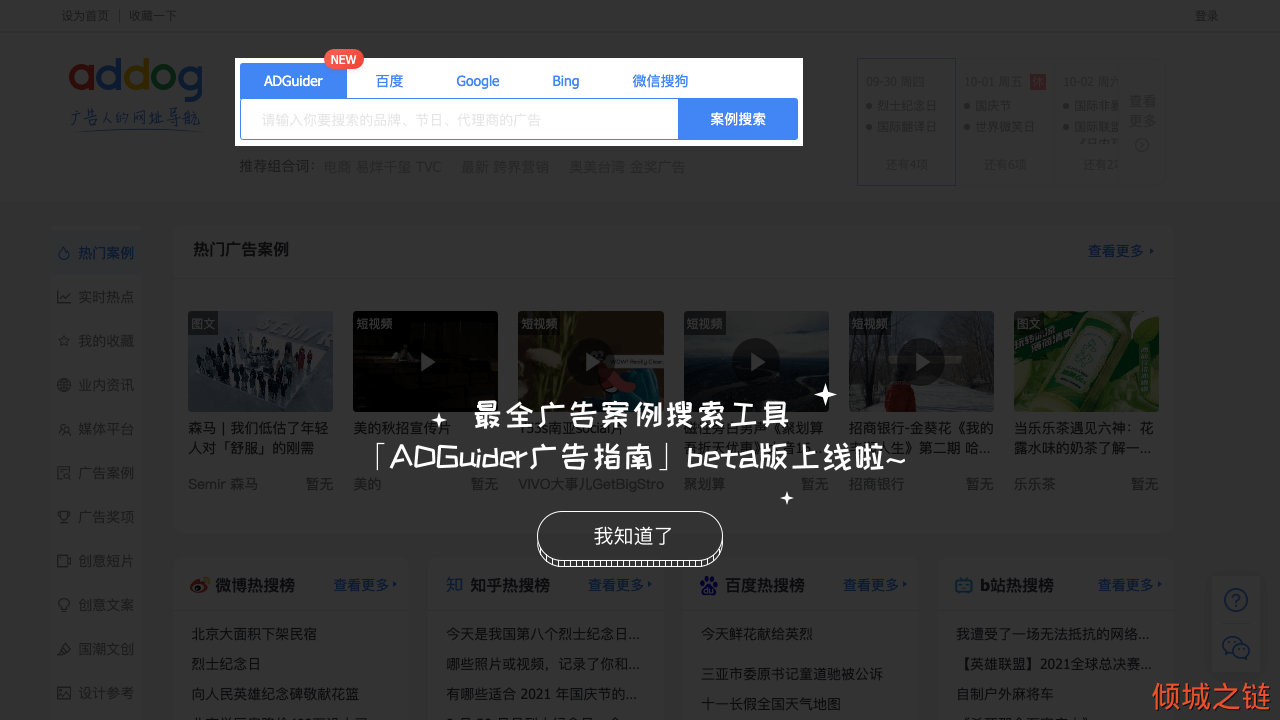Focus the ad case search input field
Screen dimensions: 1280x720
point(459,119)
